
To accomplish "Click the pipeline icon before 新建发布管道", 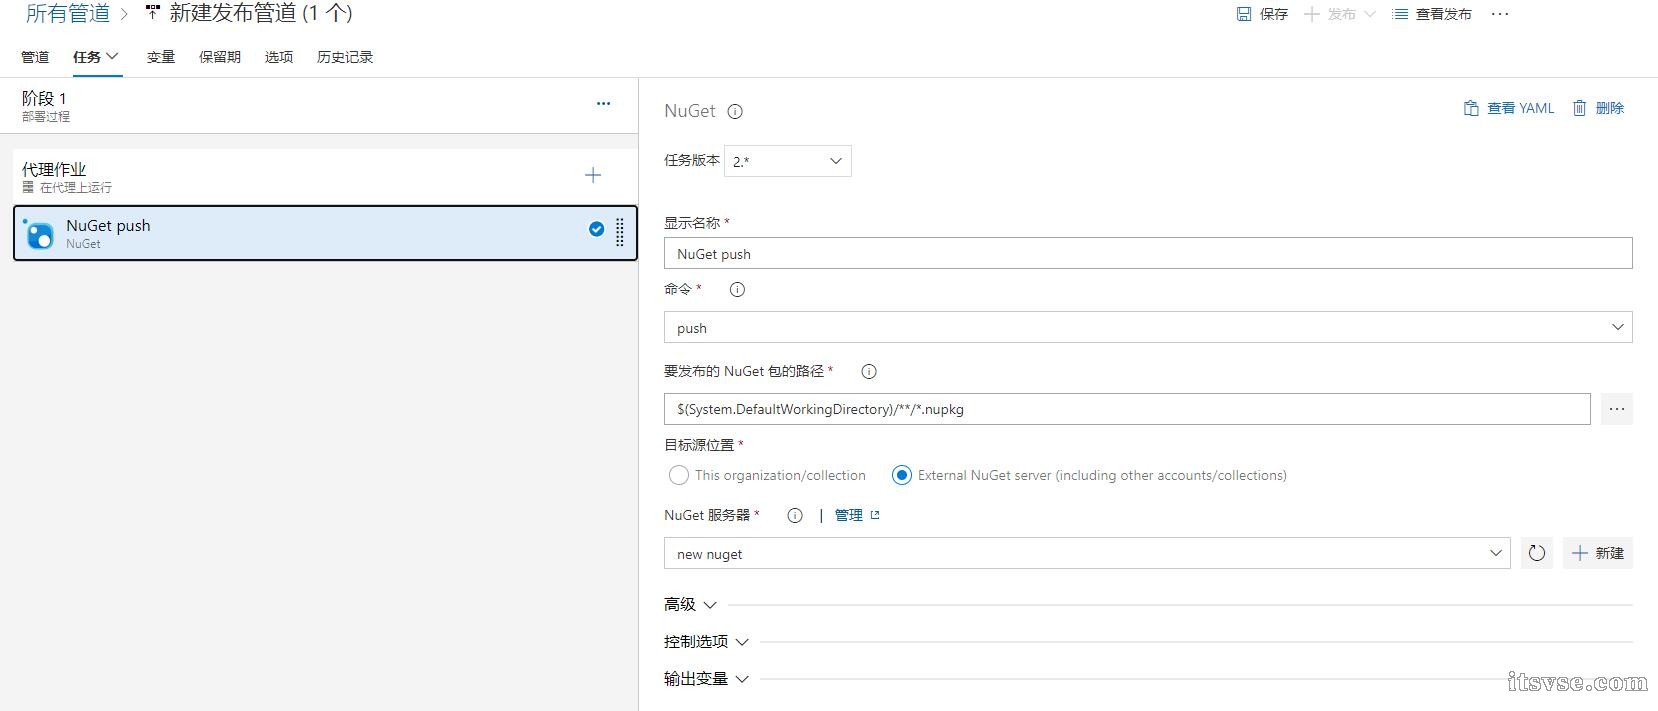I will click(153, 13).
